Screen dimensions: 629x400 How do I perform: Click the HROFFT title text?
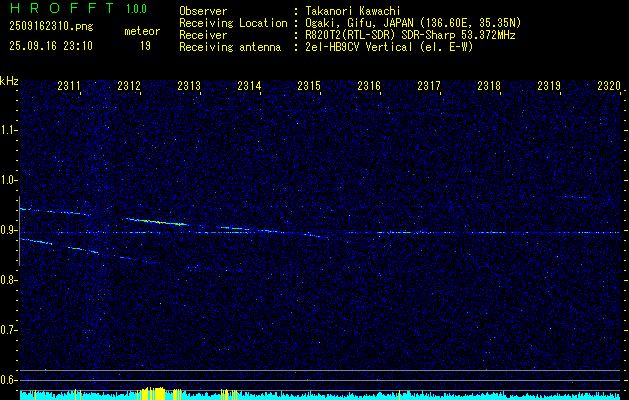(x=61, y=8)
